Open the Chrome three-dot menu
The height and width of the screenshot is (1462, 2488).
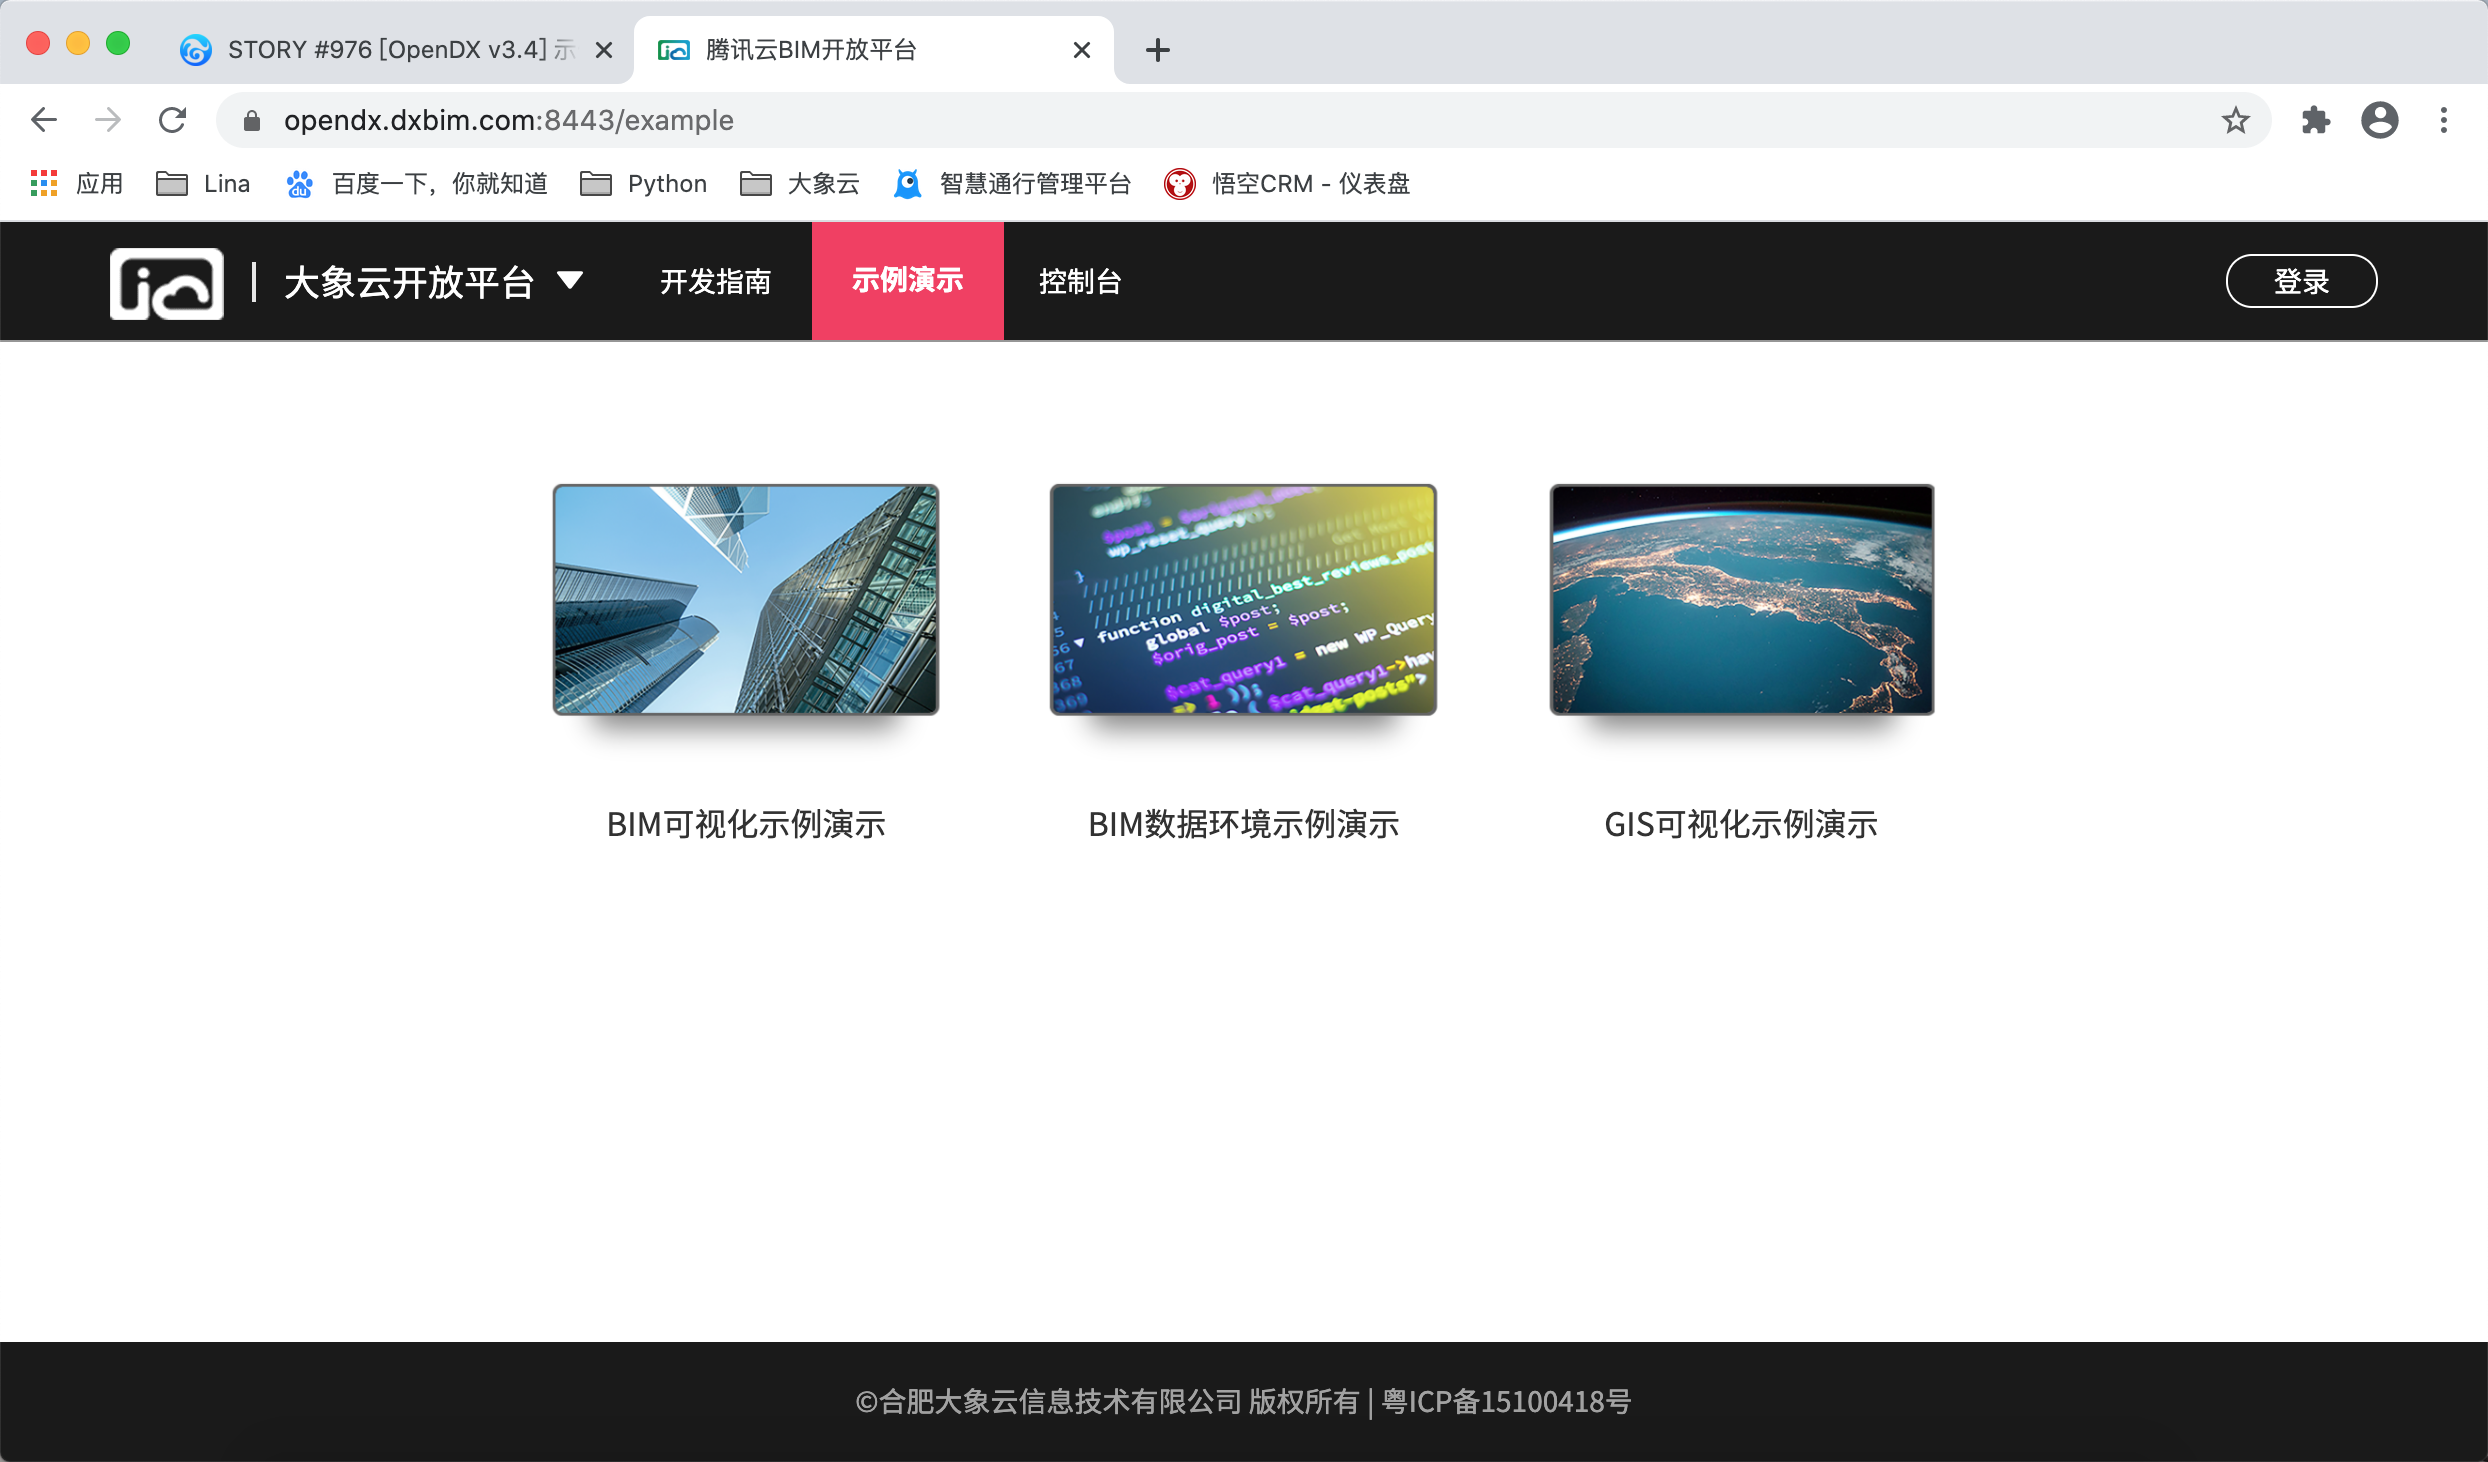click(x=2443, y=120)
